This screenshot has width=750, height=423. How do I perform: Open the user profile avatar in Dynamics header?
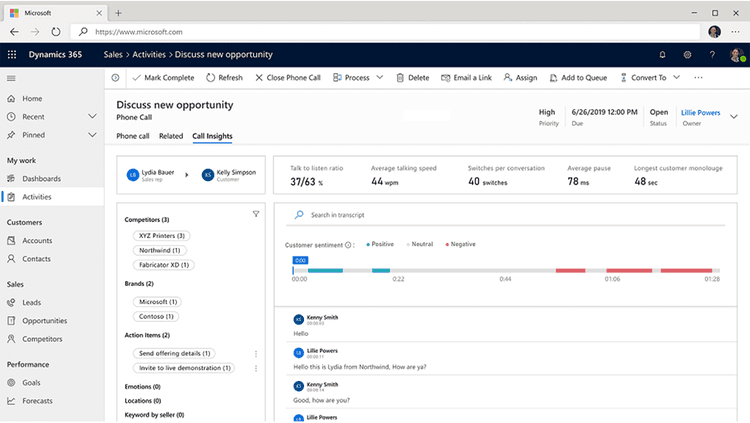[737, 55]
